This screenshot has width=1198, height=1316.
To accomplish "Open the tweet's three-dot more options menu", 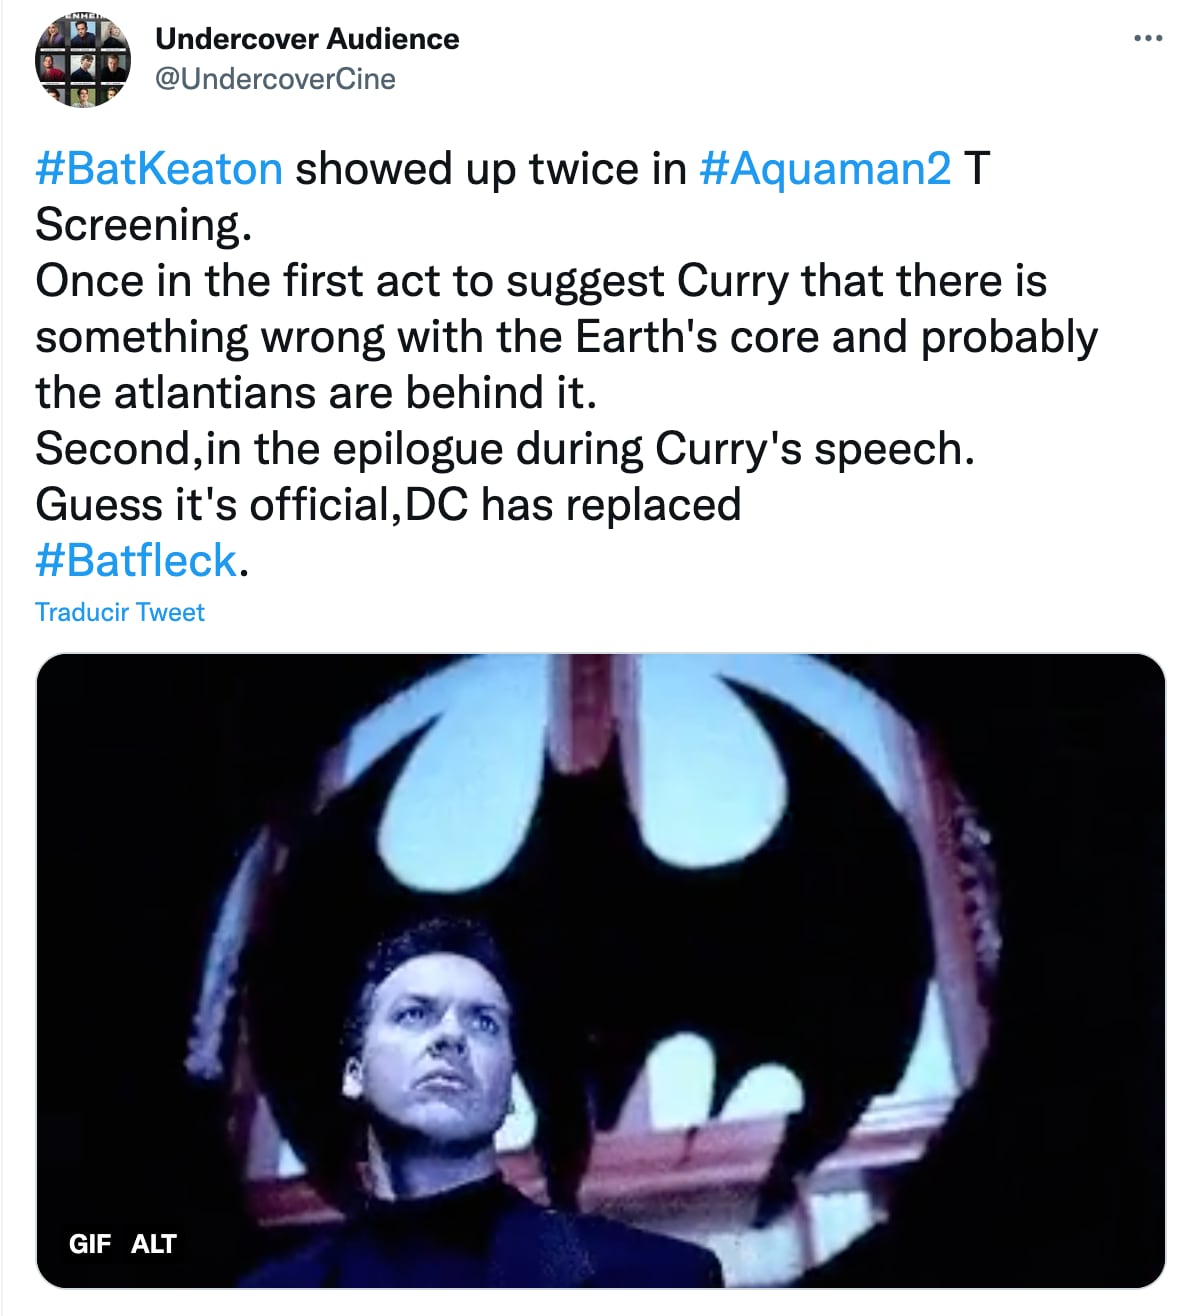I will 1148,39.
